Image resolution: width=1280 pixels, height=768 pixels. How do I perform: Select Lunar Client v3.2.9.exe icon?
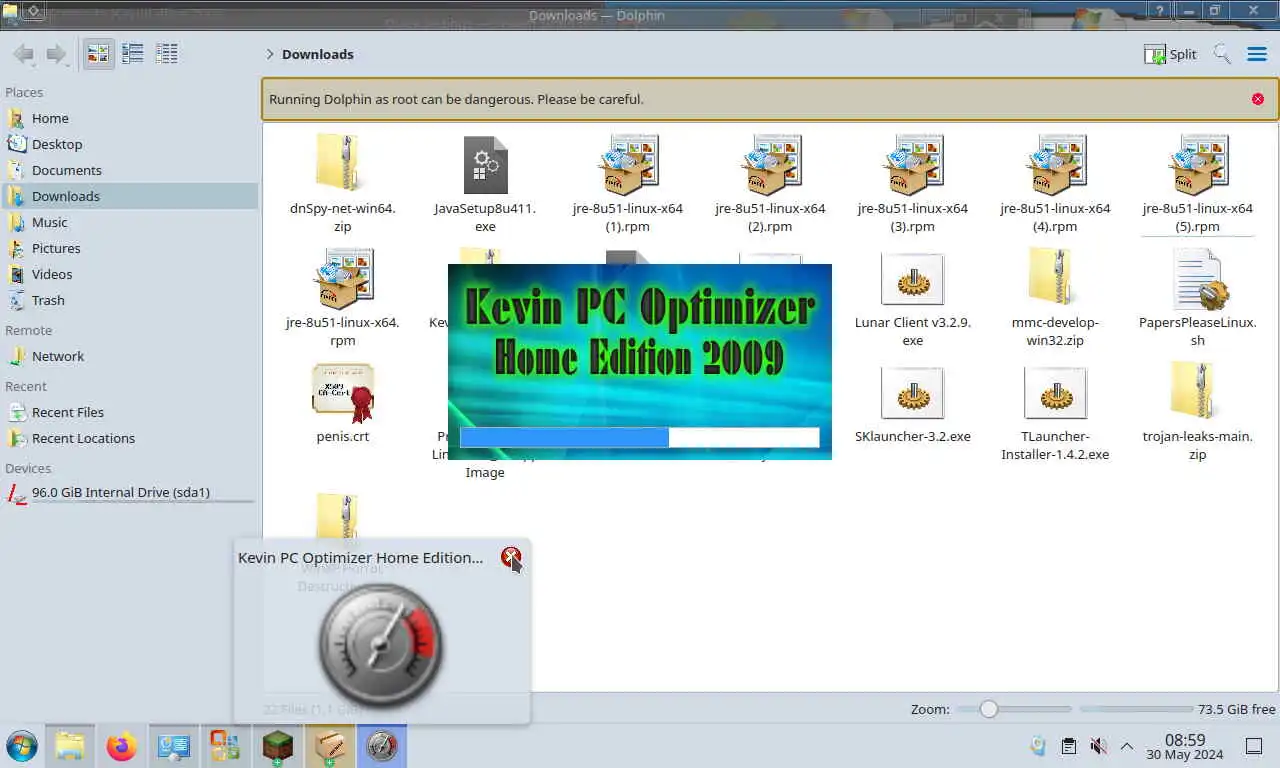coord(912,279)
